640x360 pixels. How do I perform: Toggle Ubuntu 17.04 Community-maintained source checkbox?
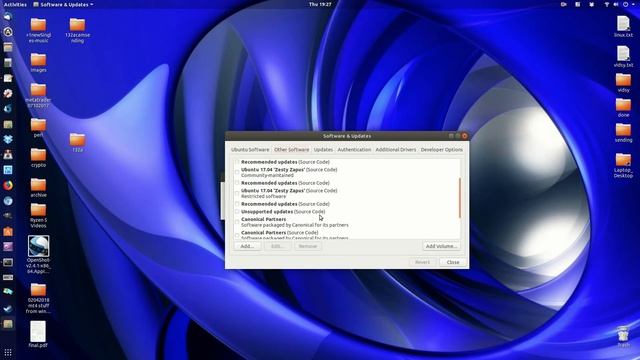click(x=237, y=172)
